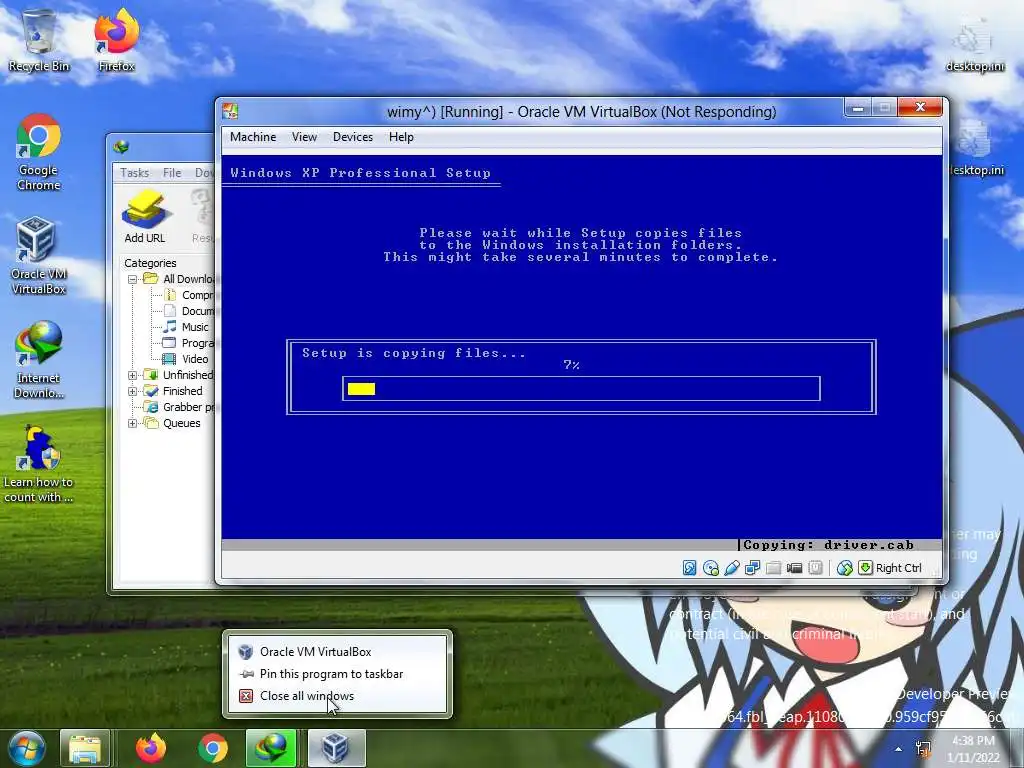Expand the Queues category node
The width and height of the screenshot is (1024, 768).
pos(132,423)
